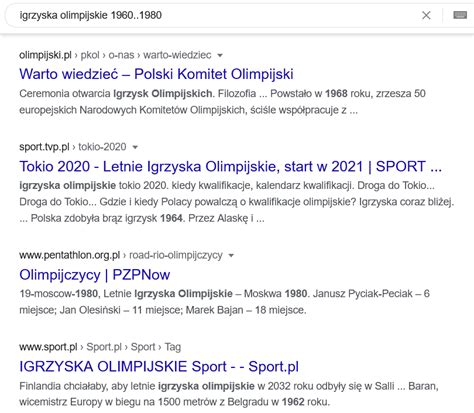The image size is (474, 413).
Task: Click the www.pentathlon.org.pl breadcrumb URL
Action: click(x=70, y=255)
